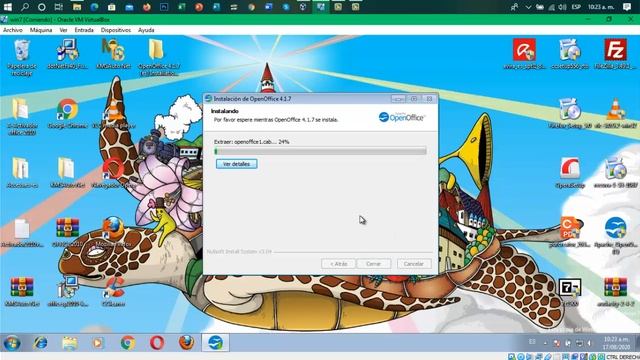Open the VirtualBox Dispositivos menu
The height and width of the screenshot is (360, 640).
(x=116, y=30)
